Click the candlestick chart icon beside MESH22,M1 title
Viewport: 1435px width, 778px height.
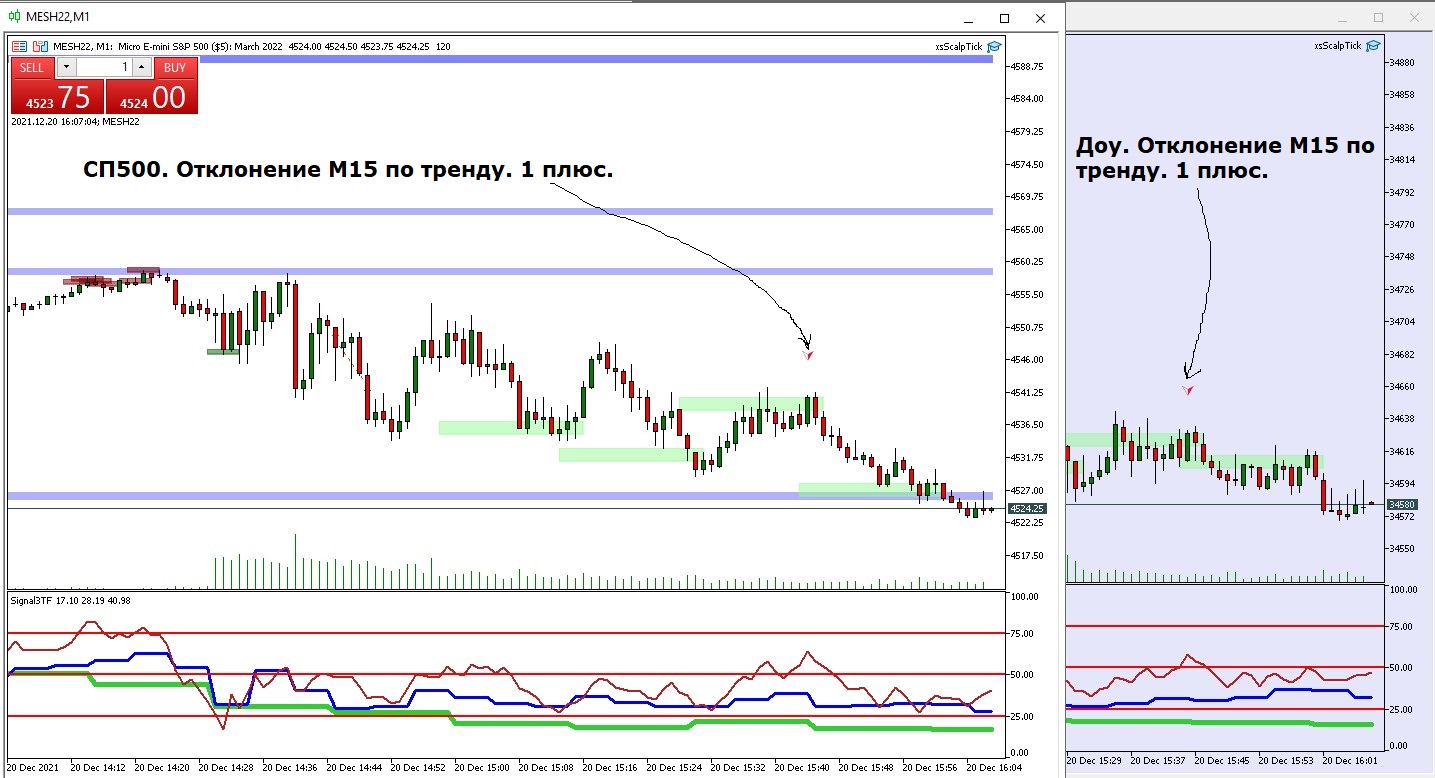pos(14,17)
